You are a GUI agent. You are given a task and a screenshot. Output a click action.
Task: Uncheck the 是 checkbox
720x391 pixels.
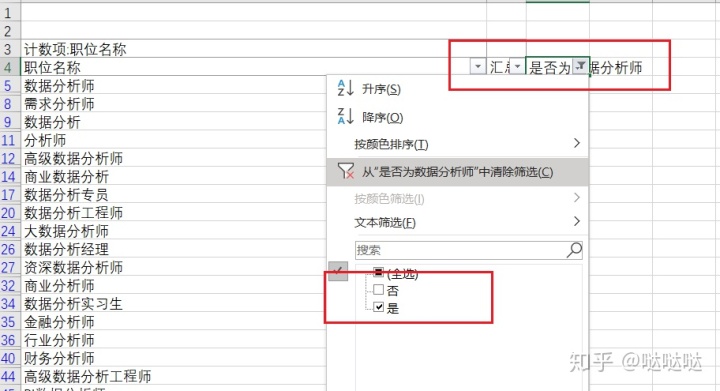pyautogui.click(x=378, y=307)
